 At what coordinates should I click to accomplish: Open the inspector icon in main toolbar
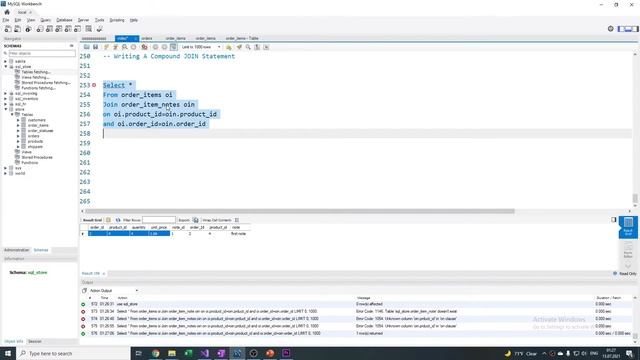click(x=28, y=29)
